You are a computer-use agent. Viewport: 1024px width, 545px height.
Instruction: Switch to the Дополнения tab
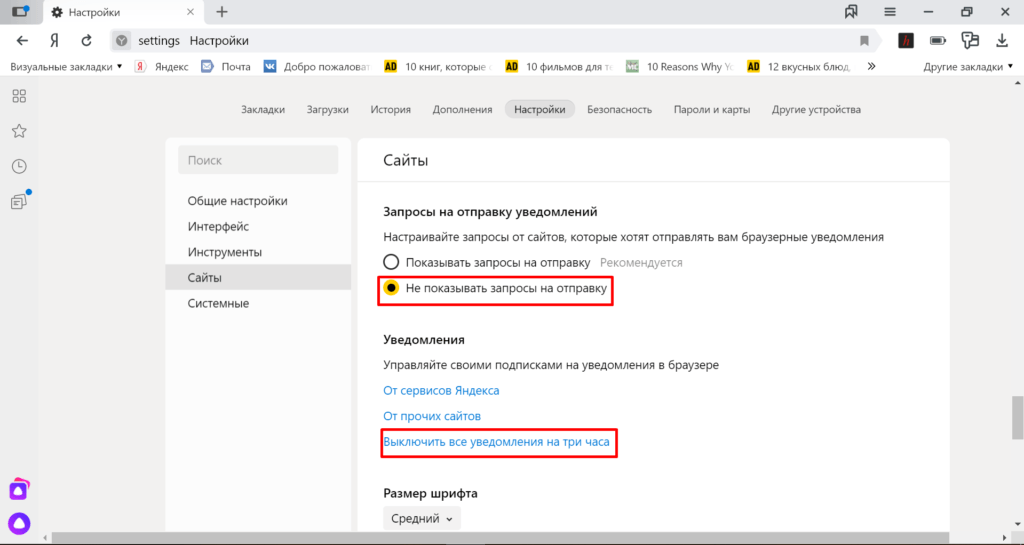click(462, 110)
